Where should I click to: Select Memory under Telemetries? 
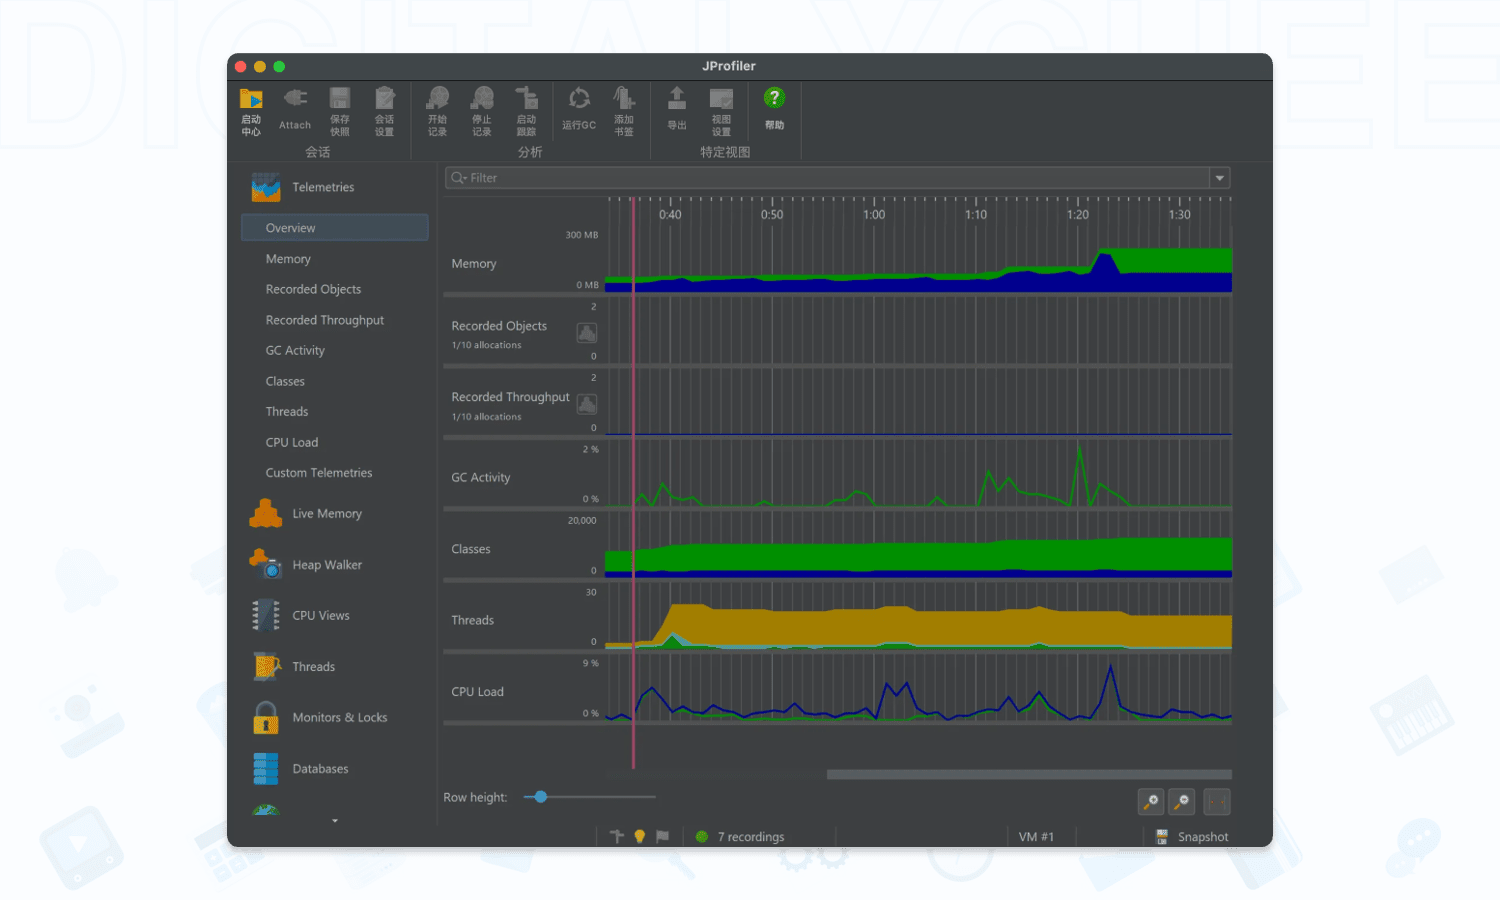tap(288, 259)
